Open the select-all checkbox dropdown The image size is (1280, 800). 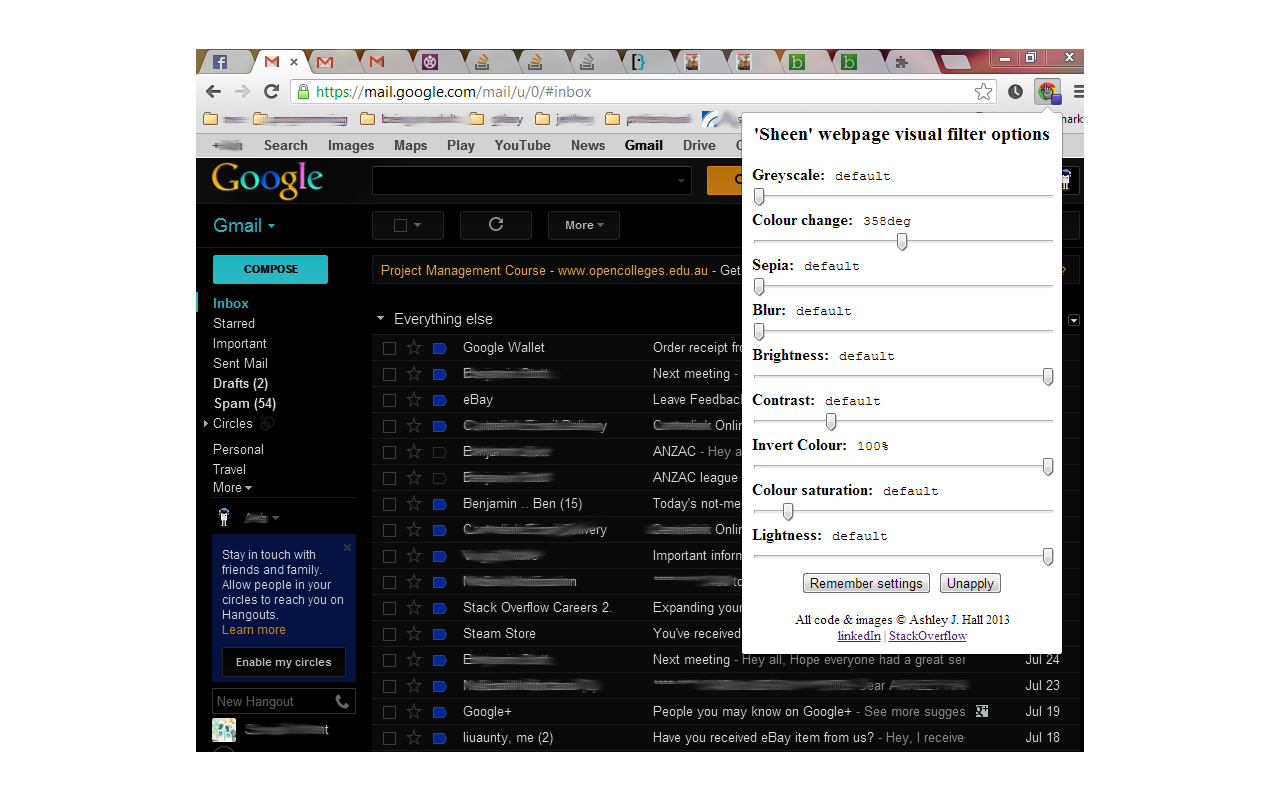pos(417,226)
